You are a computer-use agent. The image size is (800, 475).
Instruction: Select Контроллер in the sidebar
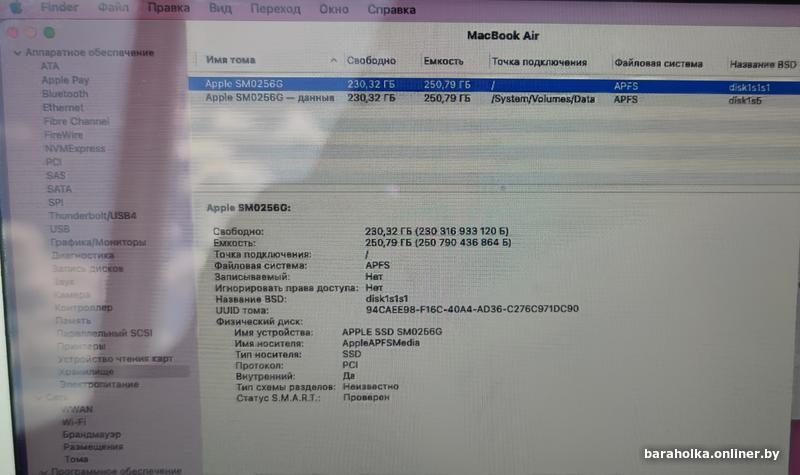(84, 308)
